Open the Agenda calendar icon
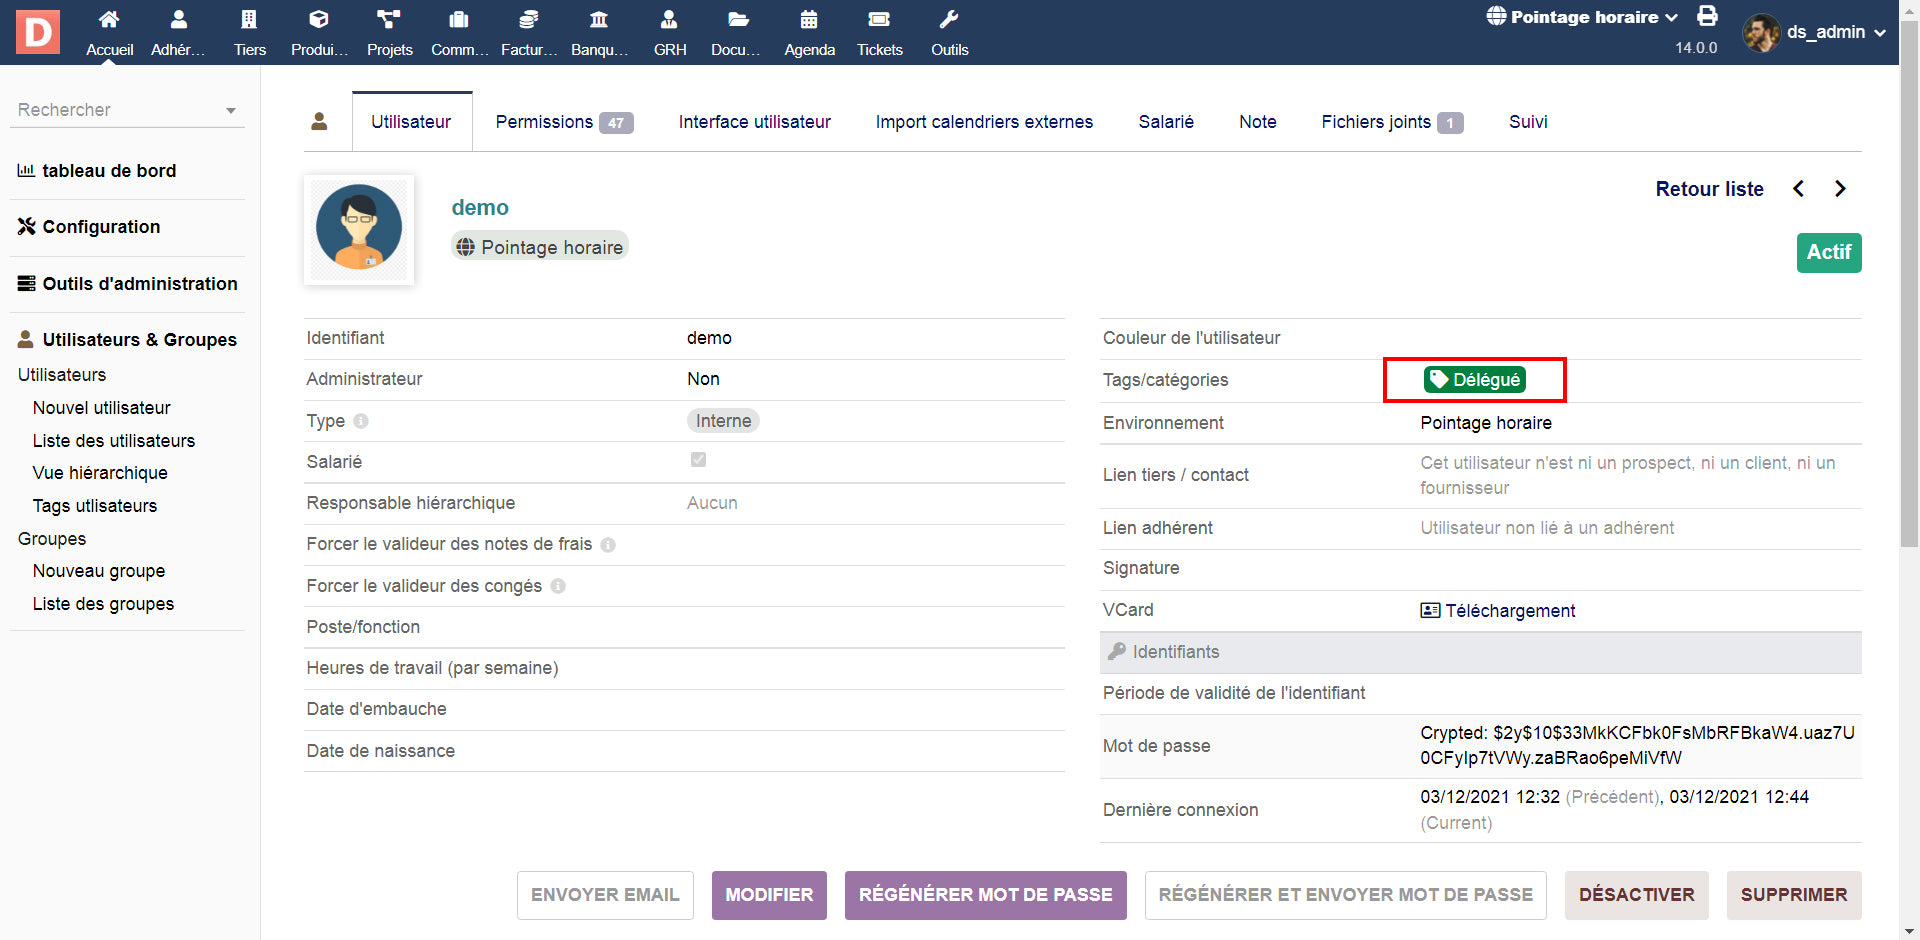 (809, 20)
